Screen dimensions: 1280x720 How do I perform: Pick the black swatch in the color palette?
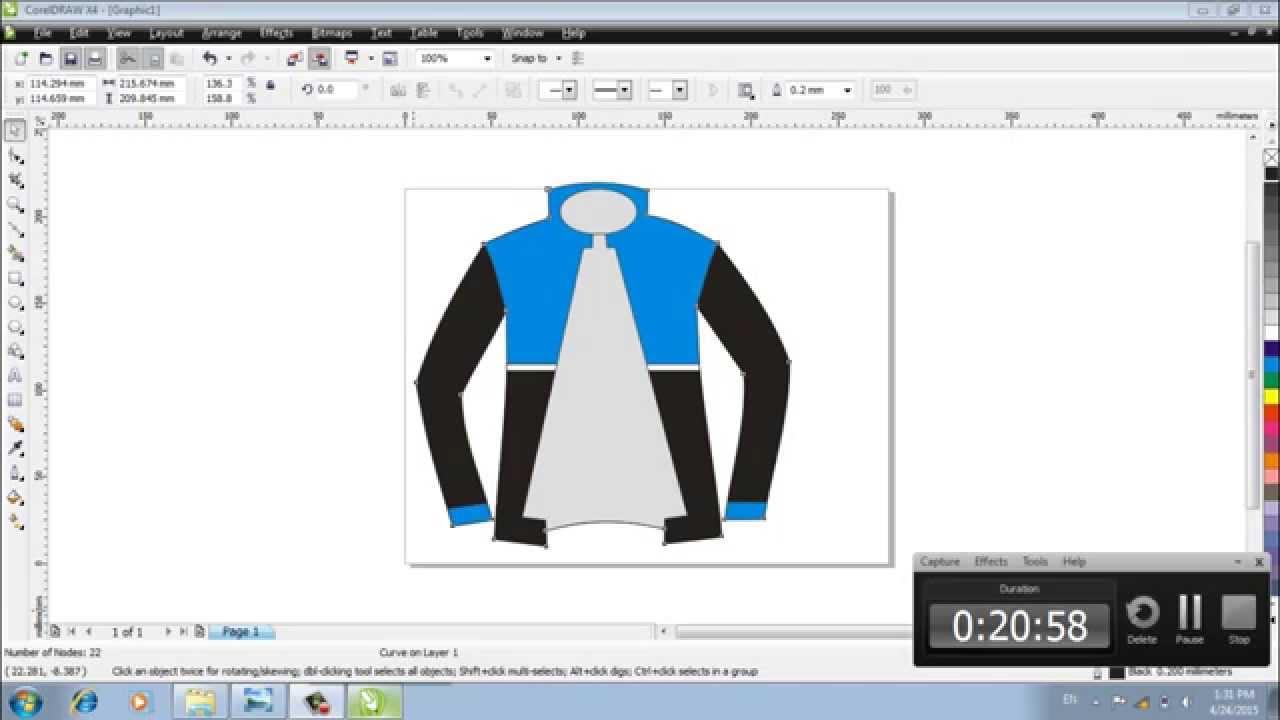[x=1271, y=174]
